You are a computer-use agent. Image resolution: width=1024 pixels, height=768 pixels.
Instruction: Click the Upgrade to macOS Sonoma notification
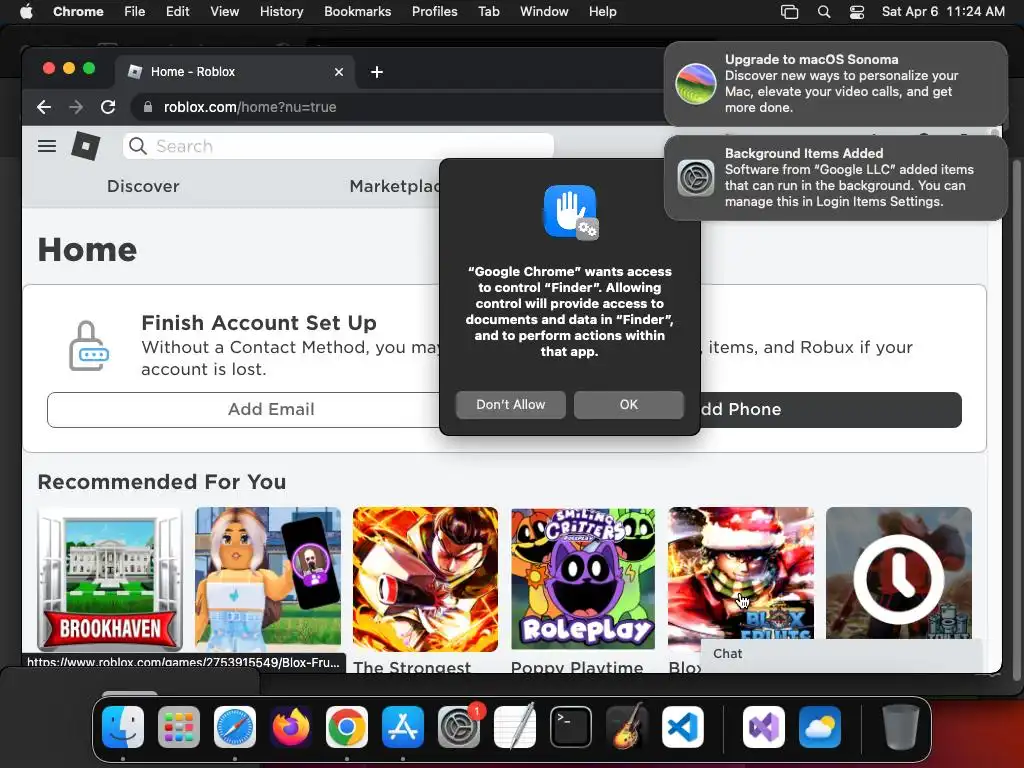click(x=835, y=84)
